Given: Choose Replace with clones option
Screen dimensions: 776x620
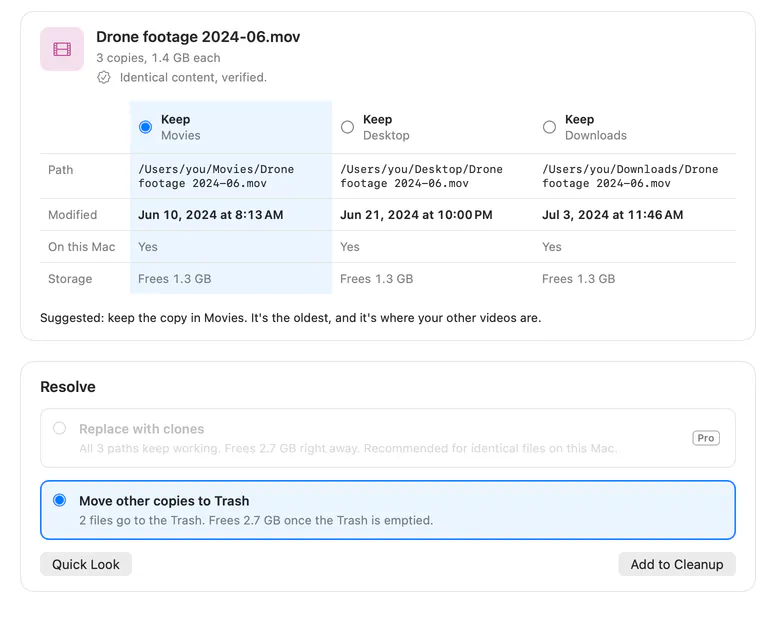Looking at the screenshot, I should point(388,438).
